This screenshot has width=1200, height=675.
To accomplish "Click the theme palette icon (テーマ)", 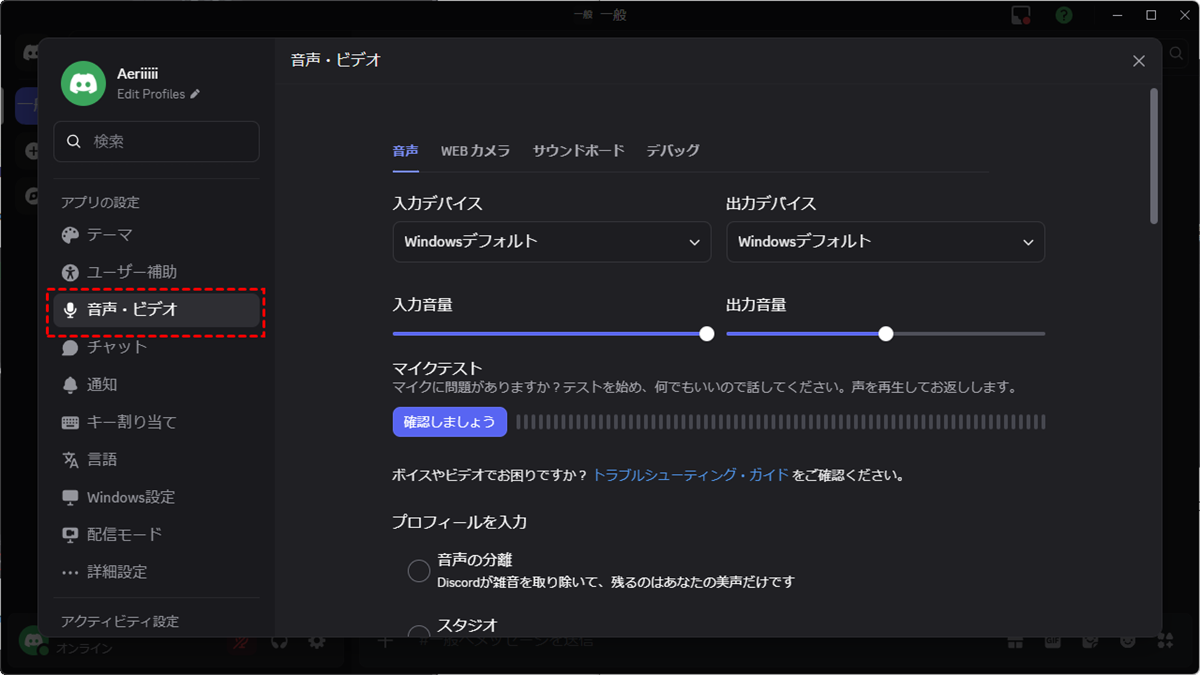I will coord(70,235).
